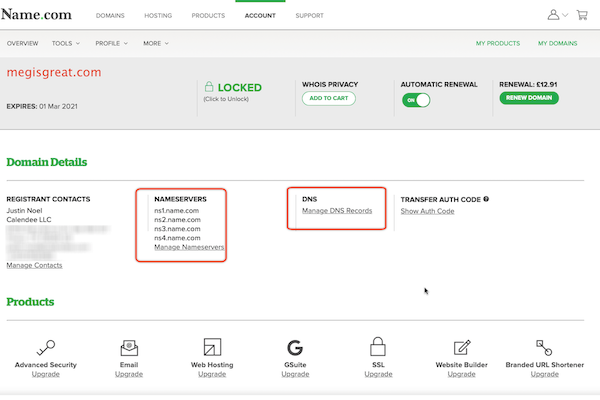Click the Registrant Contacts heading
The image size is (600, 400).
[48, 199]
